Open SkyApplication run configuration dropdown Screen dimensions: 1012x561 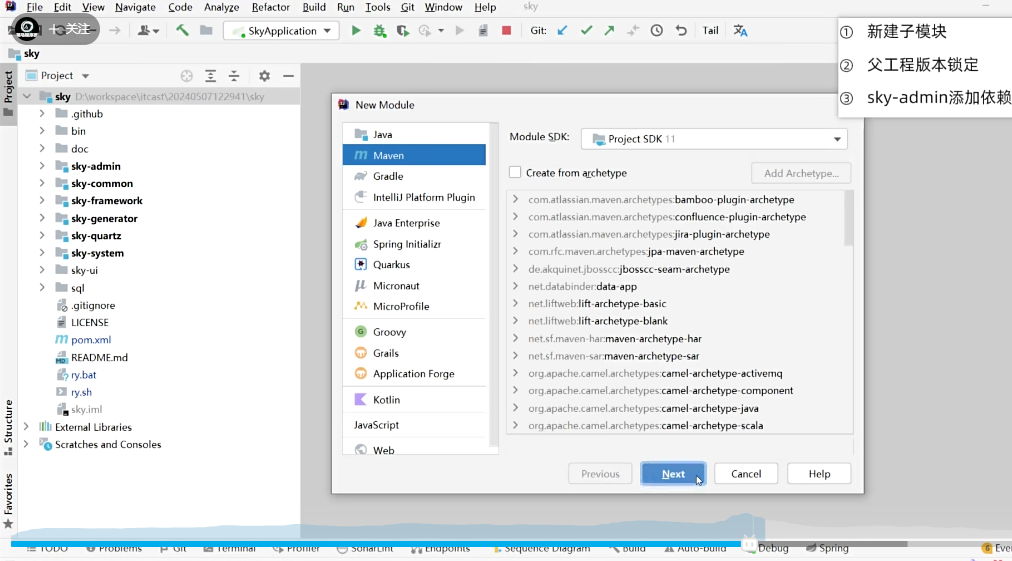(x=281, y=30)
